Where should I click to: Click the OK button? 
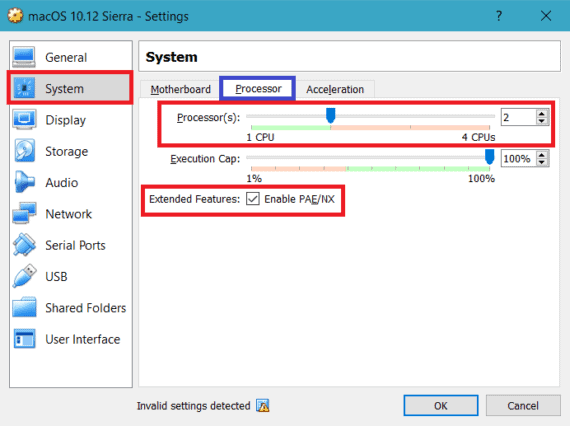pyautogui.click(x=441, y=406)
